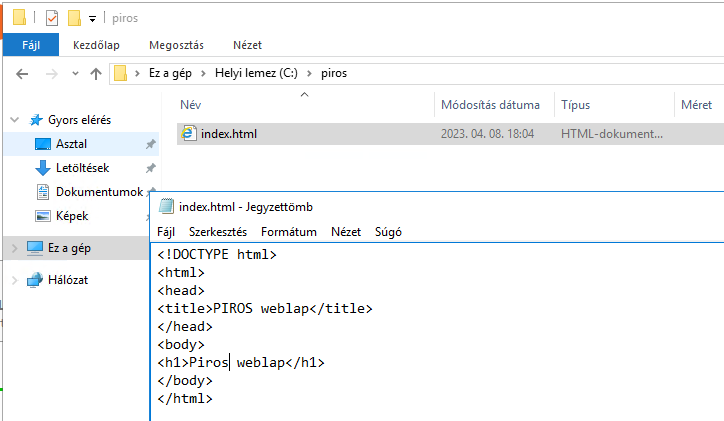Viewport: 724px width, 421px height.
Task: Expand the Hálózat tree node
Action: 14,280
